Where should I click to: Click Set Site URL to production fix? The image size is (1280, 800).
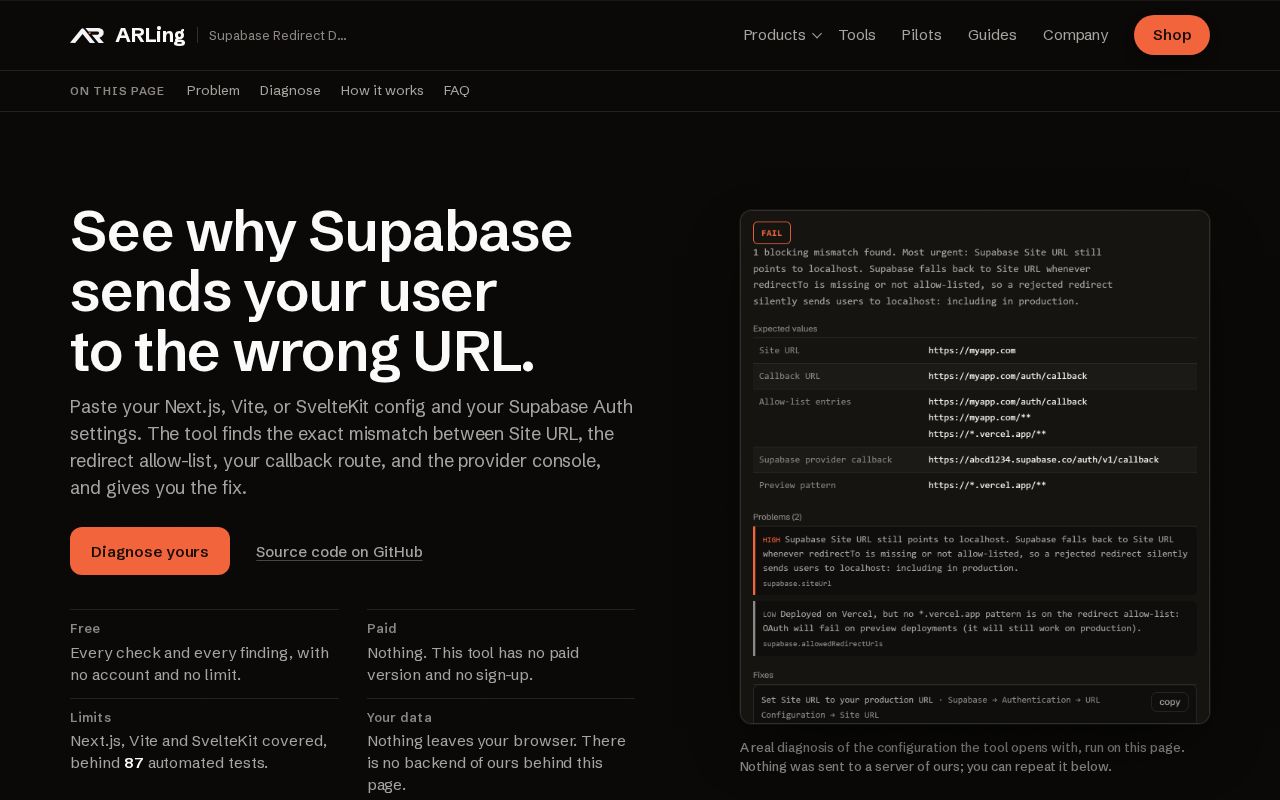(847, 700)
